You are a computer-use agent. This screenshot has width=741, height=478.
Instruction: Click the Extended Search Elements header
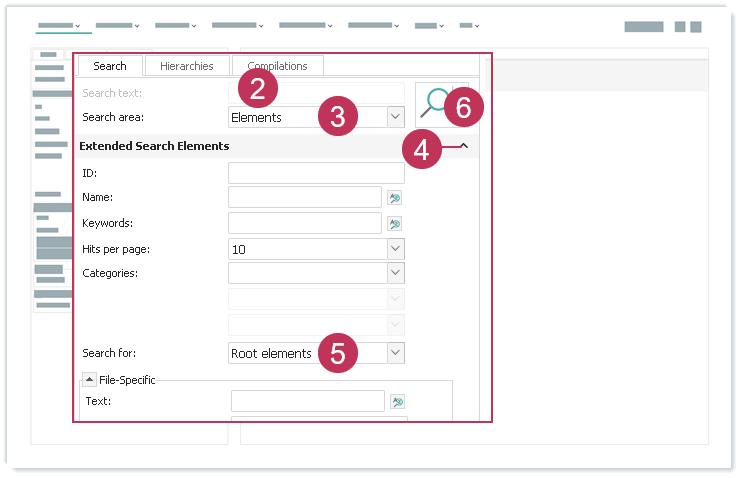155,146
